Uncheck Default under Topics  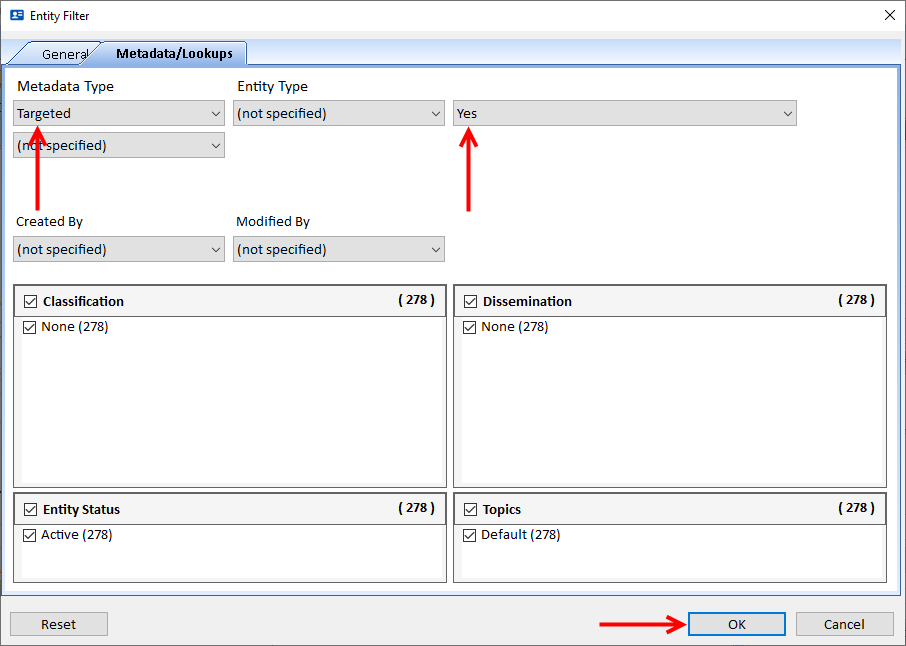(x=470, y=534)
